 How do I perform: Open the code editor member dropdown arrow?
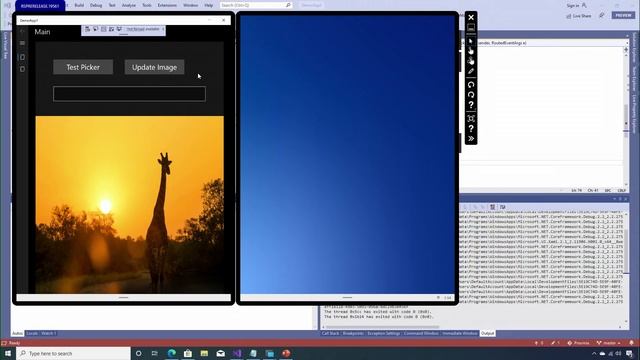[x=627, y=42]
